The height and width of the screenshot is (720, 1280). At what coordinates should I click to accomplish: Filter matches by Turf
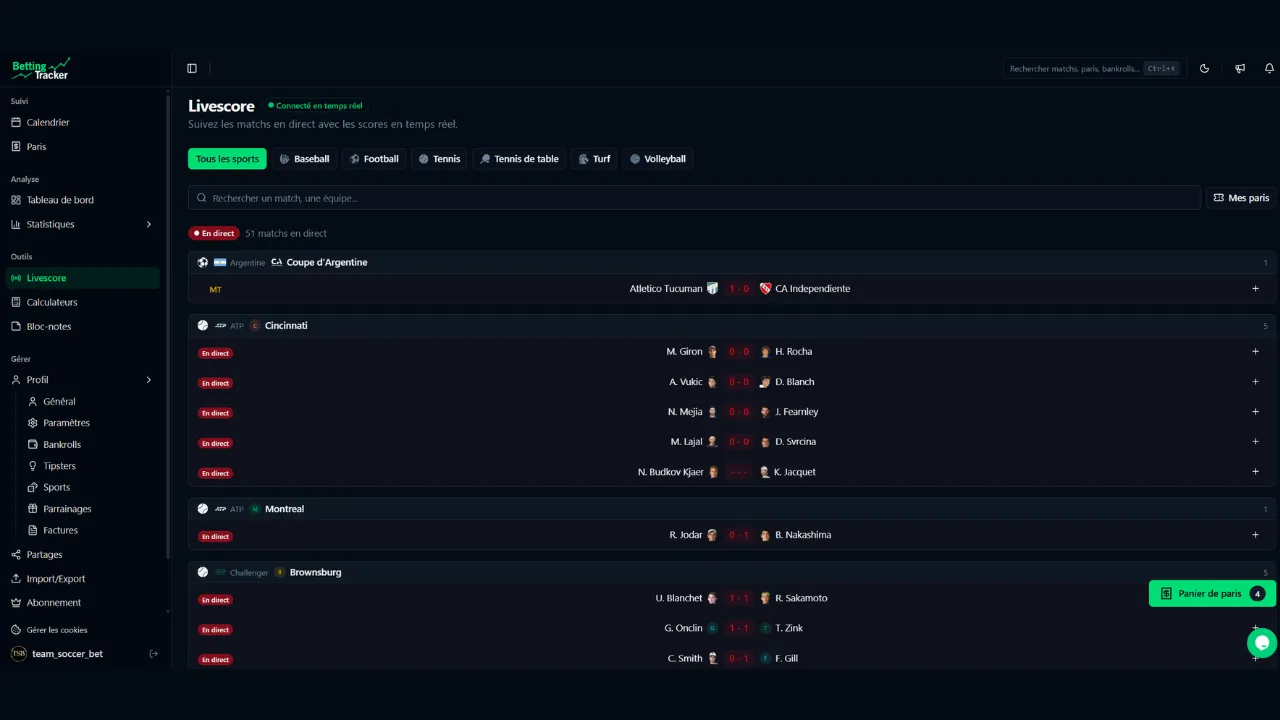pos(594,159)
